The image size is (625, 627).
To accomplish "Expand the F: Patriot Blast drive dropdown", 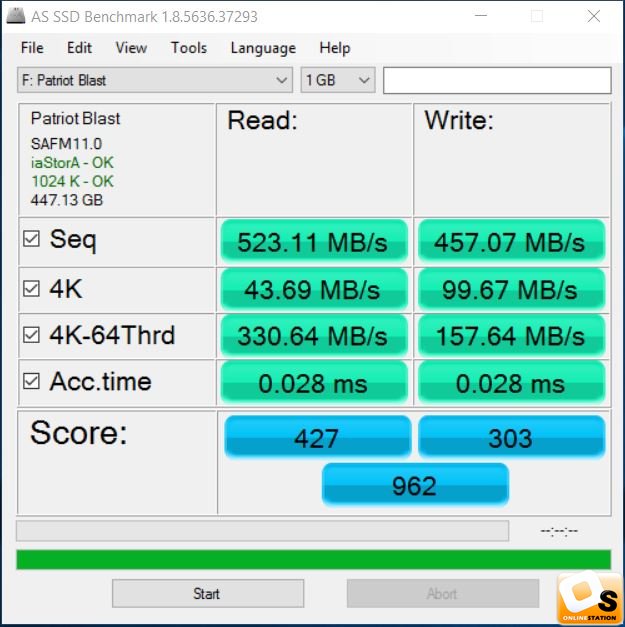I will click(155, 80).
